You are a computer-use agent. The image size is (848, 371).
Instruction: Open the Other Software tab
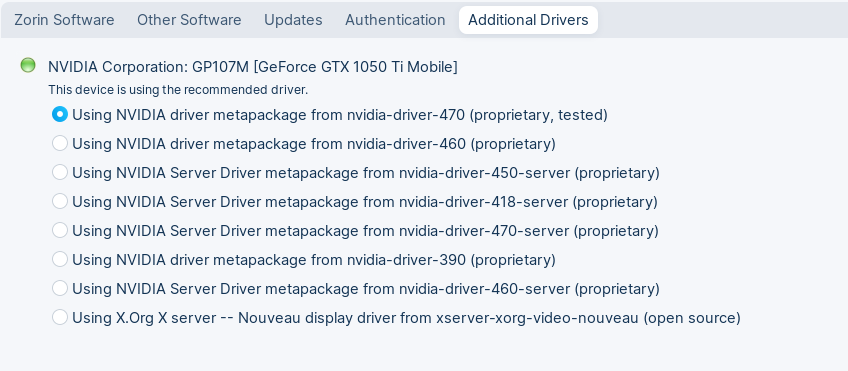[x=189, y=20]
